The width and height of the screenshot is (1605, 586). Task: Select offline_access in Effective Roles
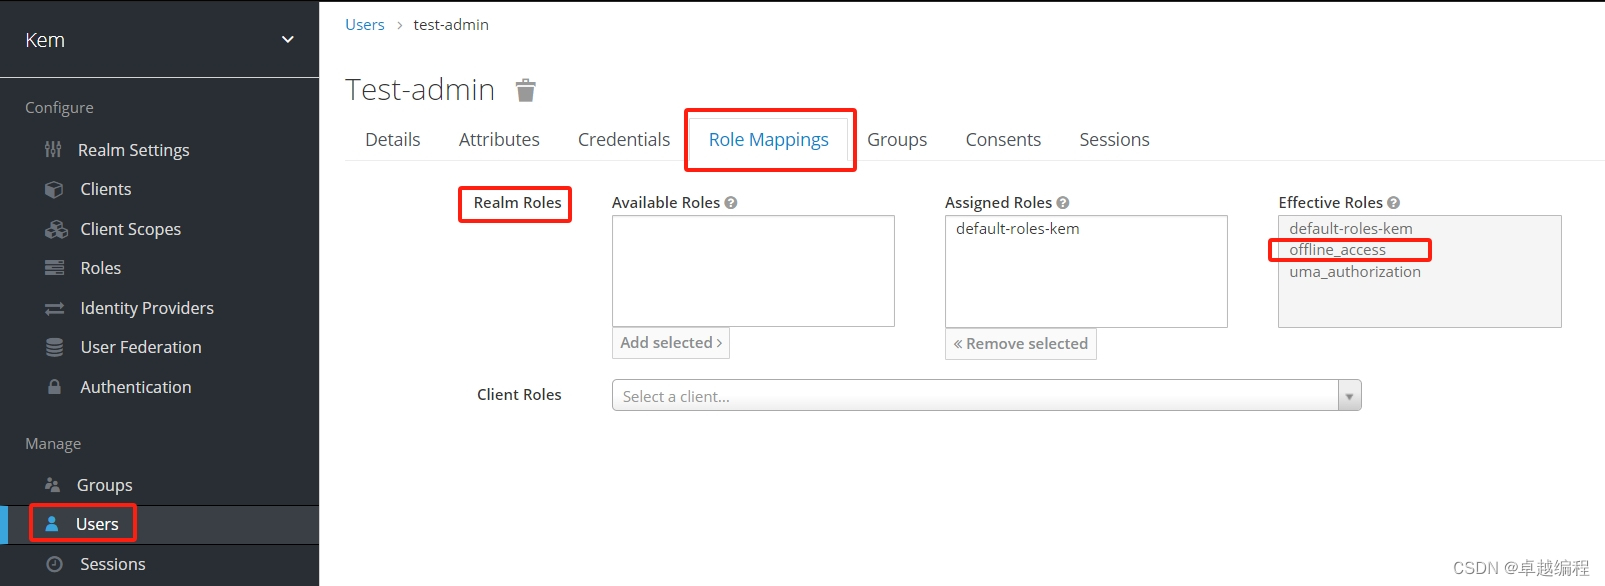1338,250
